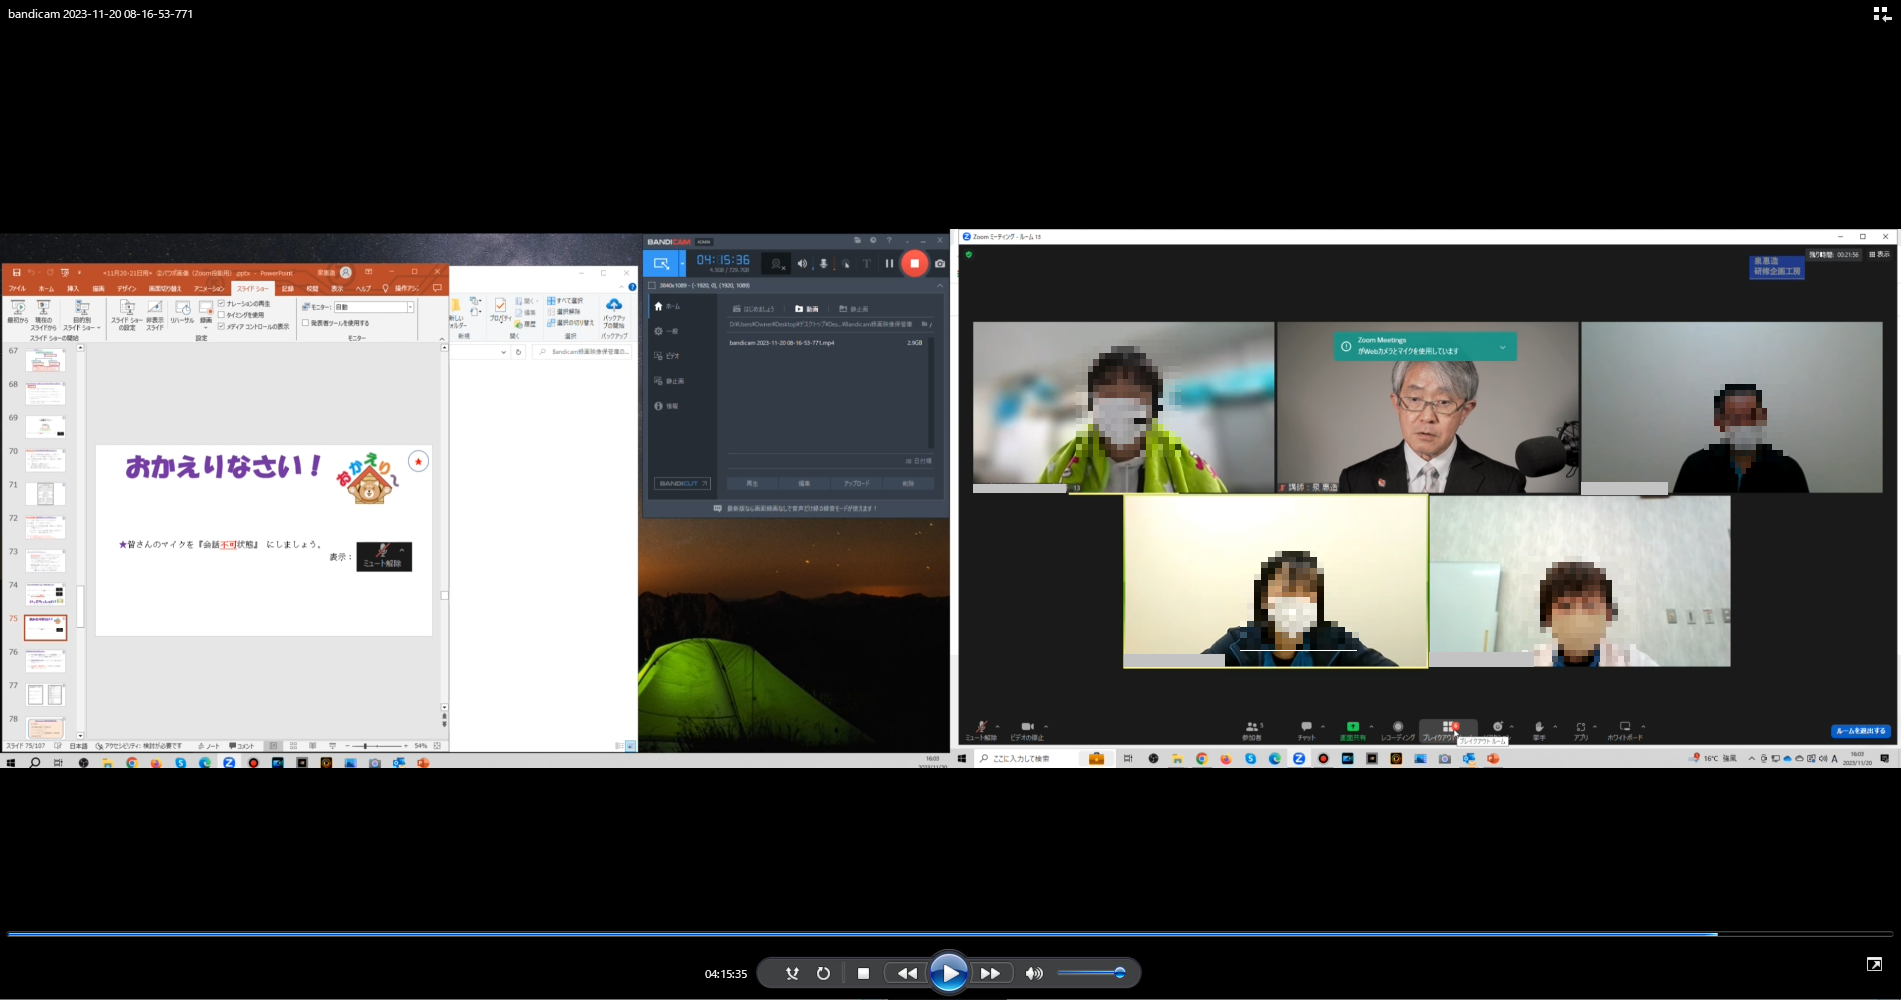Take a Bandicam screenshot with the camera icon
Screen dimensions: 1901x1003
click(940, 263)
